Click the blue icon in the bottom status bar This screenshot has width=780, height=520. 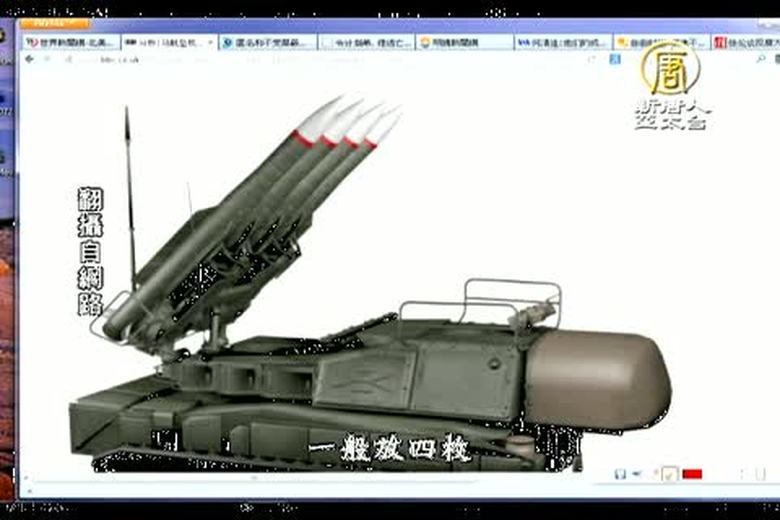(x=620, y=474)
